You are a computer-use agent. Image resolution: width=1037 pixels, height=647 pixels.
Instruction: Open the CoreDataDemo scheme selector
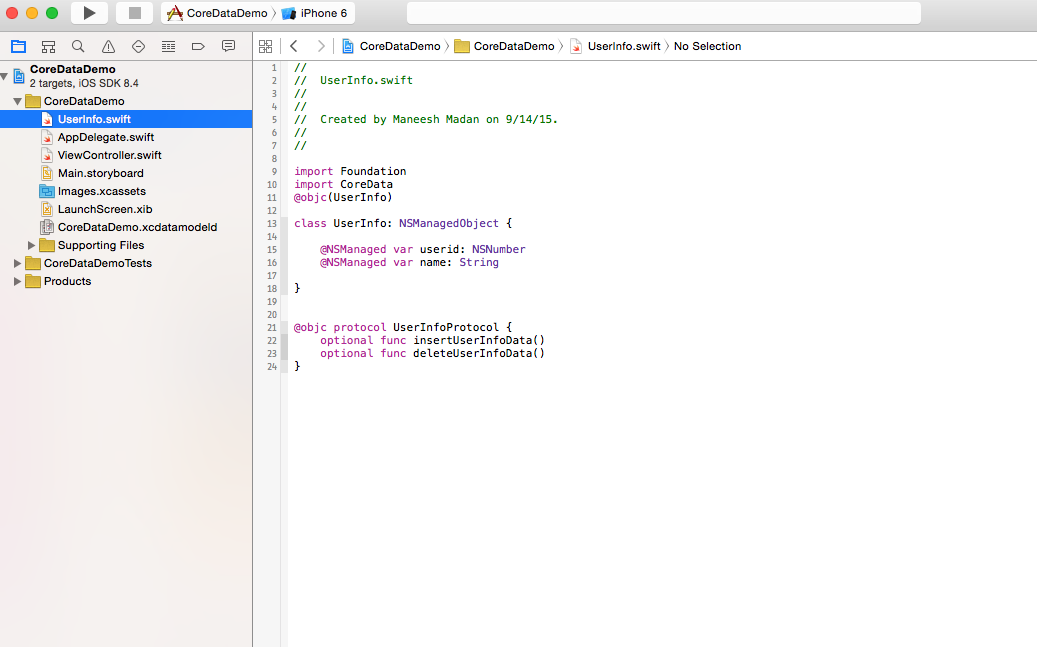217,13
